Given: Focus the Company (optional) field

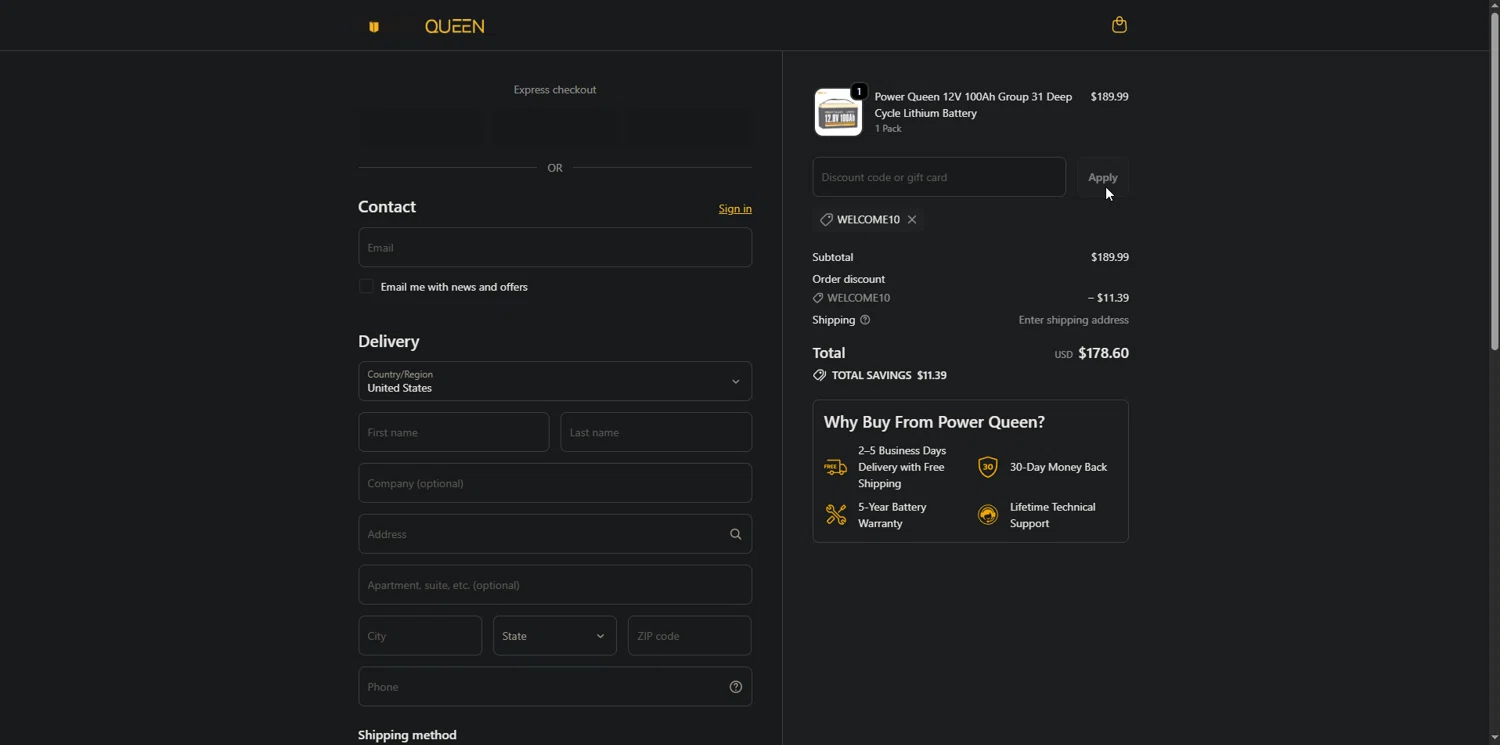Looking at the screenshot, I should [555, 483].
